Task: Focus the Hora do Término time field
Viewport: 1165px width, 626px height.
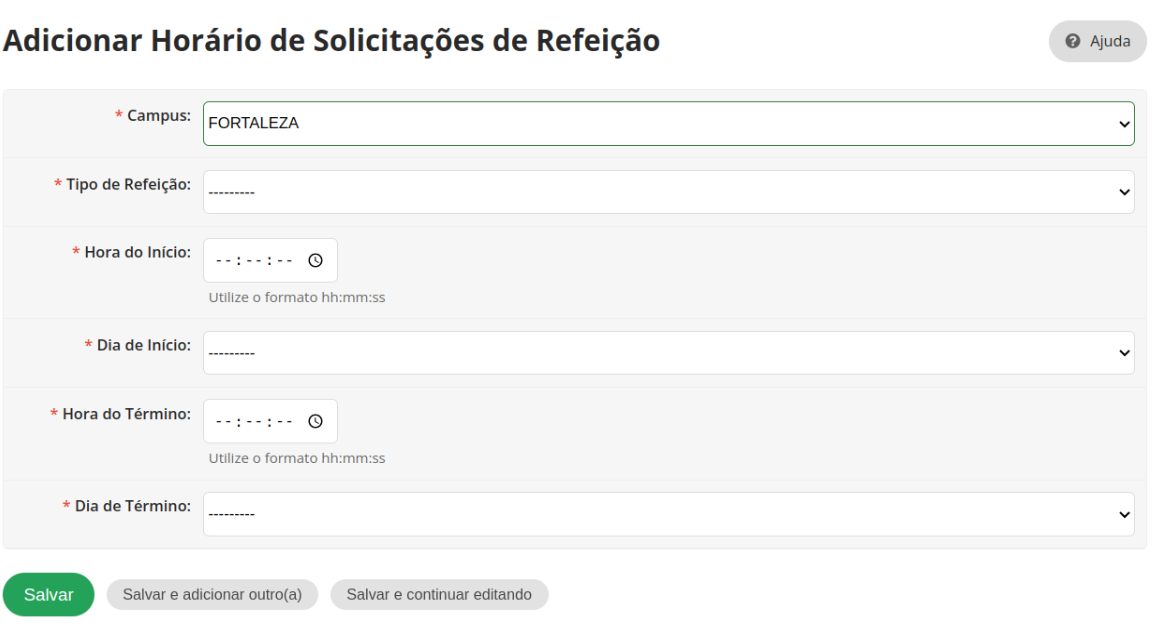Action: coord(270,422)
